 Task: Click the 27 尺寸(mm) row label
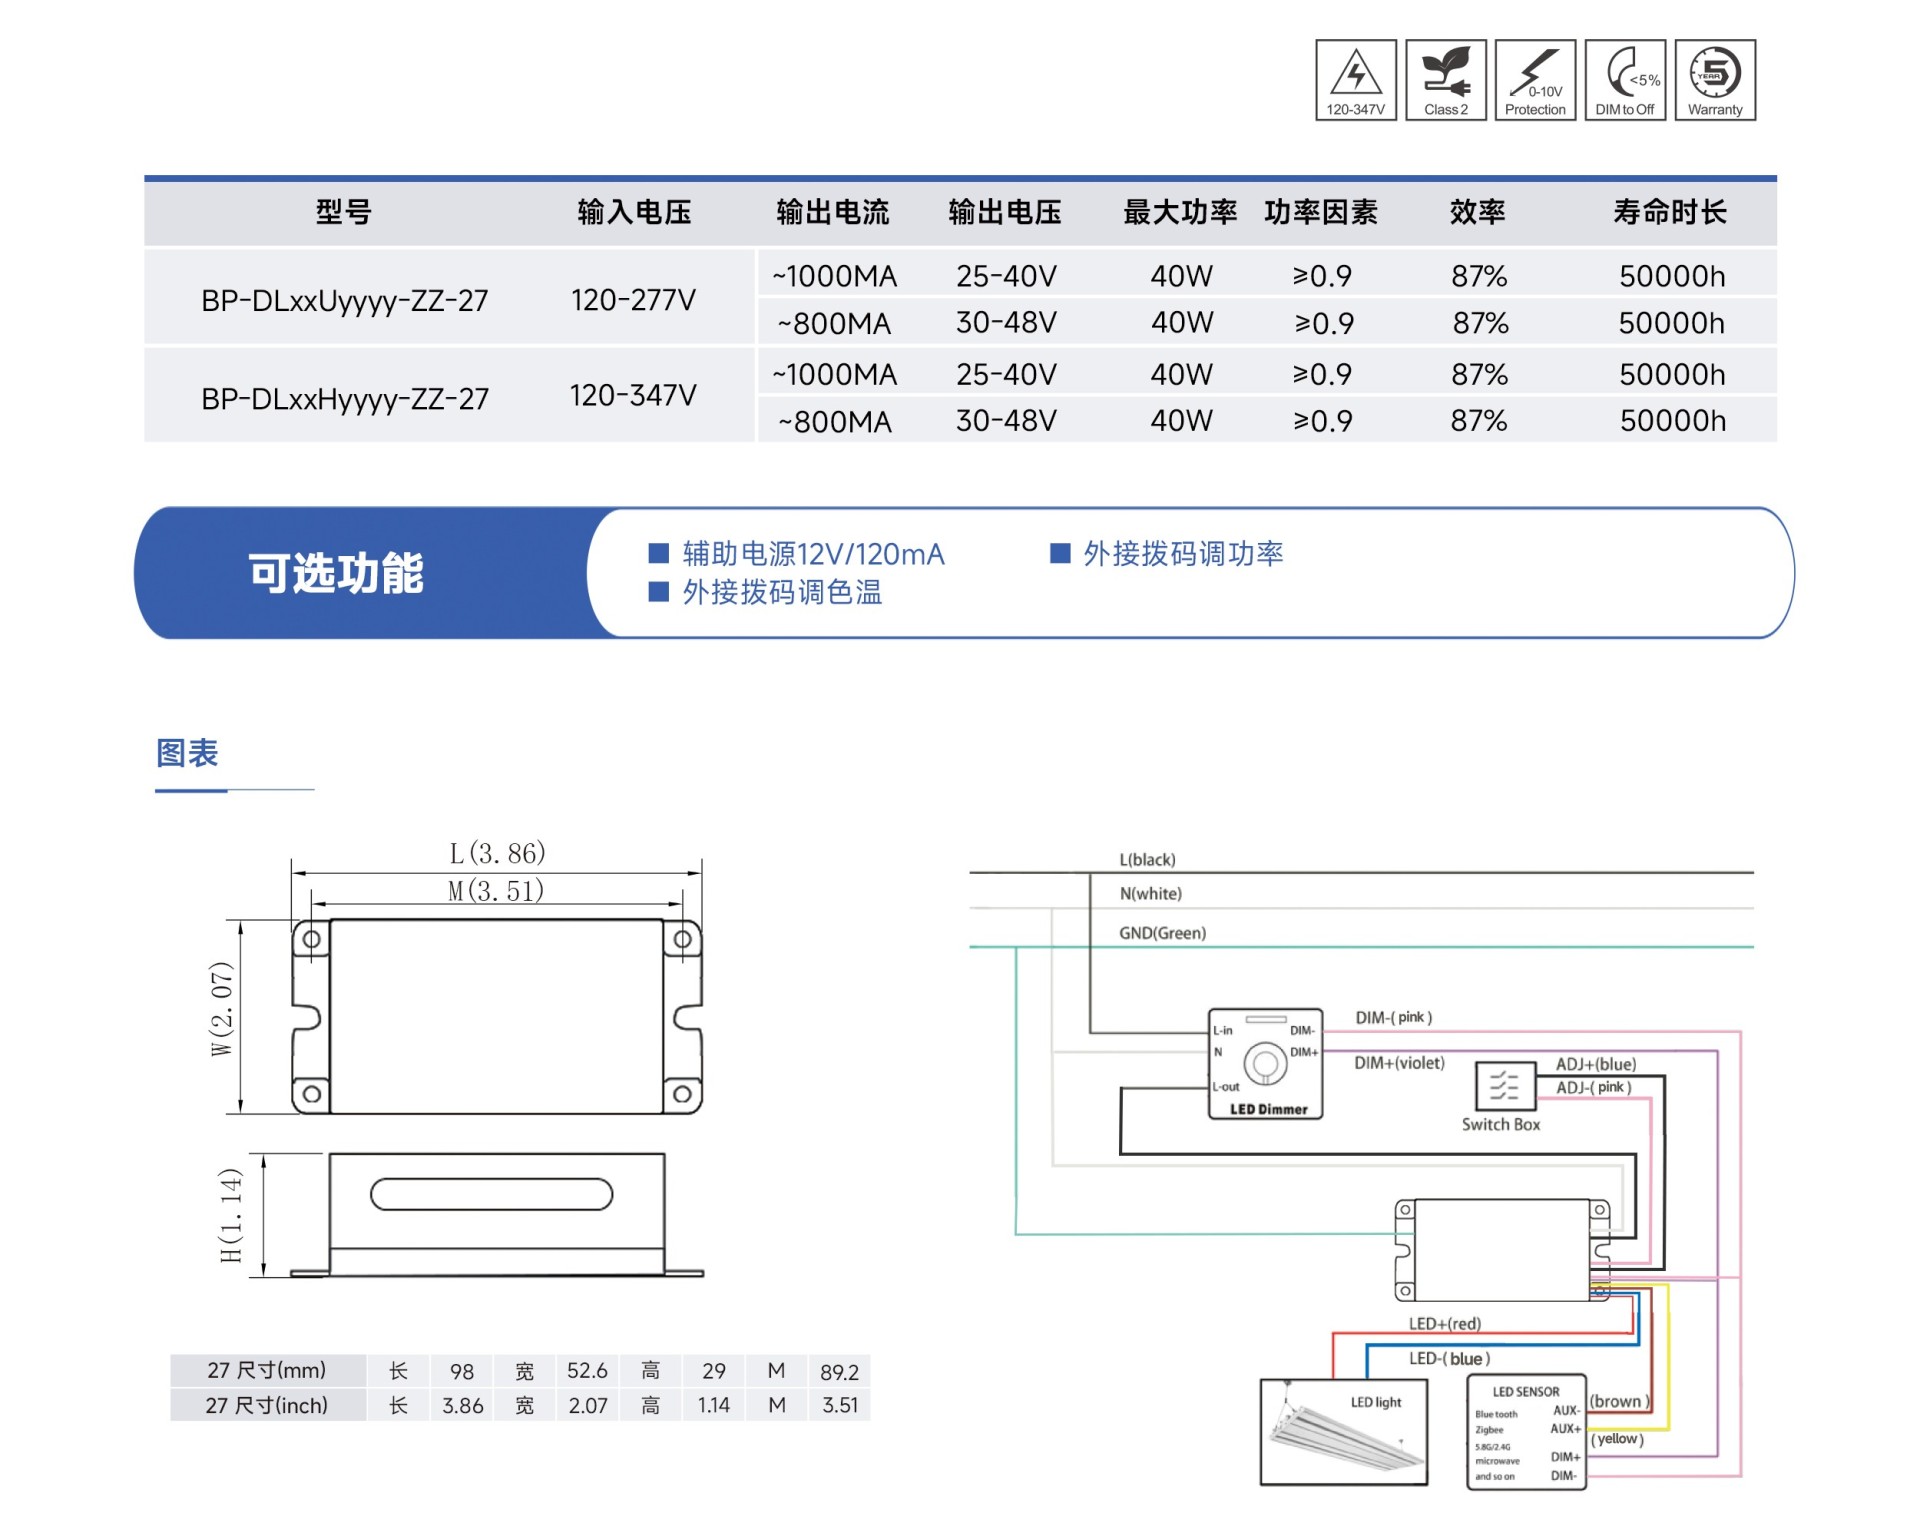tap(267, 1370)
